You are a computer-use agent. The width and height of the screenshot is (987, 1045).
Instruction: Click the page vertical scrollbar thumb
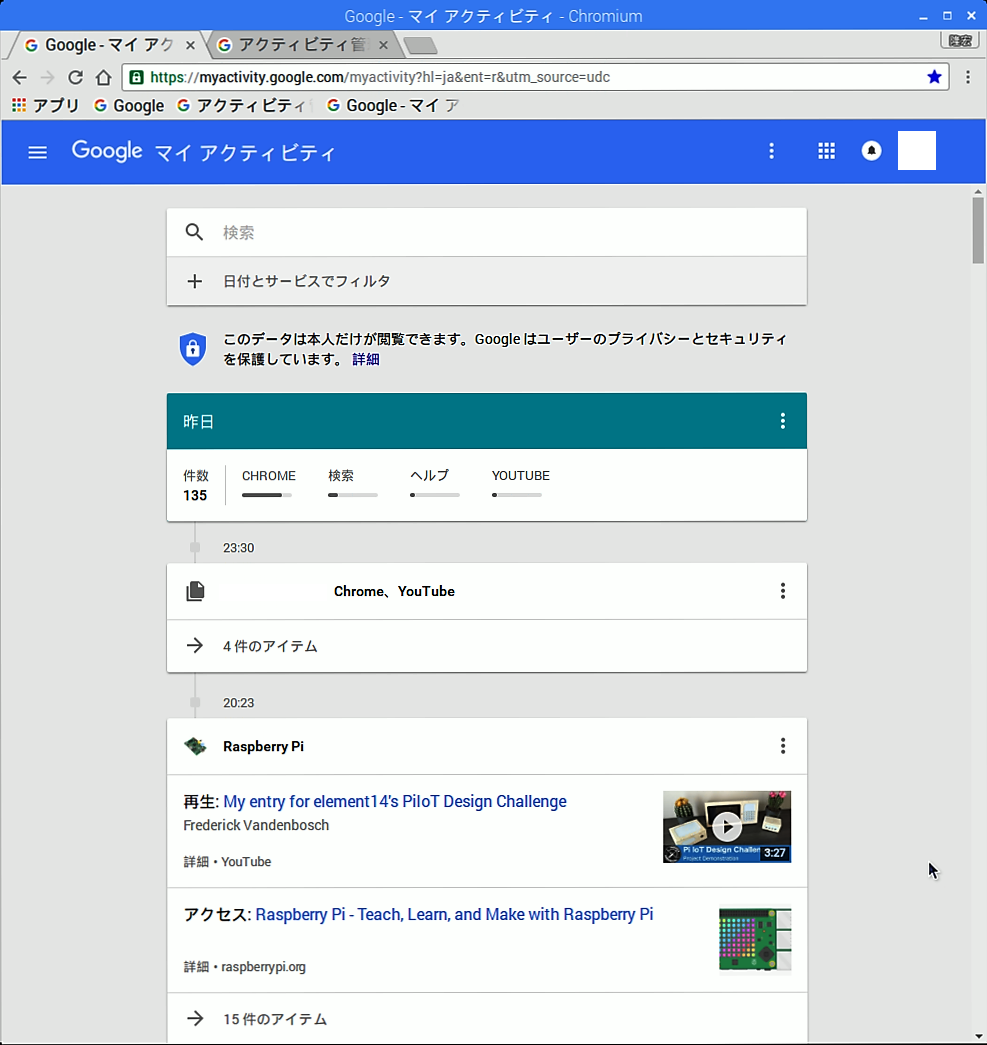click(x=978, y=231)
